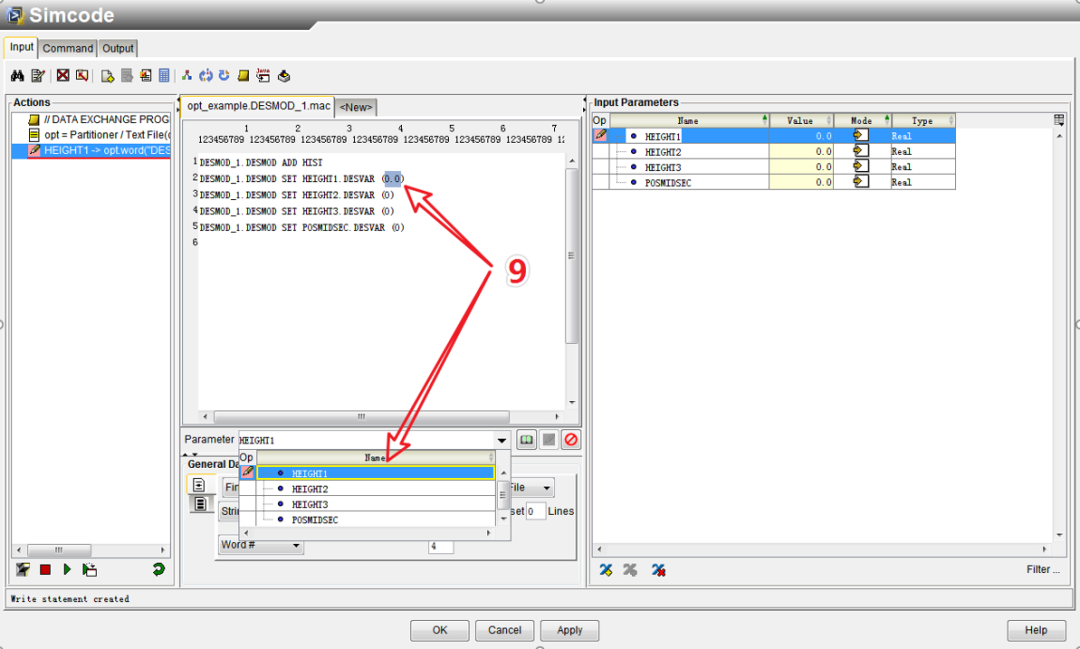This screenshot has height=649, width=1080.
Task: Select HEIGHT3 in the parameter dropdown list
Action: pyautogui.click(x=310, y=505)
